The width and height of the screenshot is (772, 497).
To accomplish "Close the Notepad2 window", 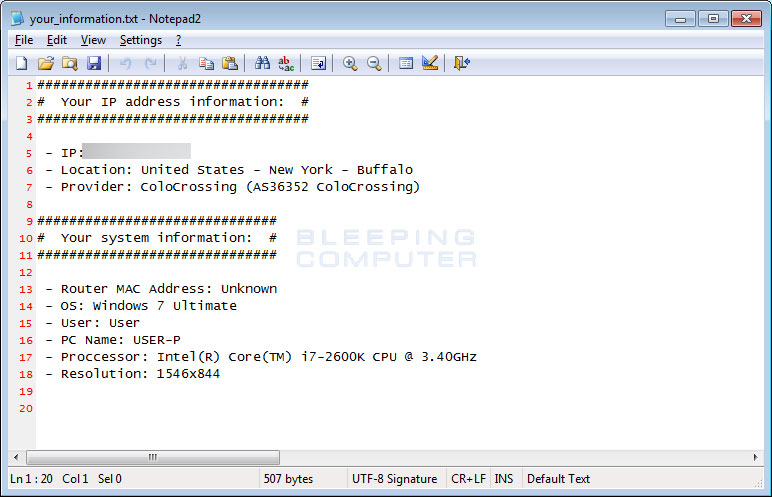I will coord(746,19).
